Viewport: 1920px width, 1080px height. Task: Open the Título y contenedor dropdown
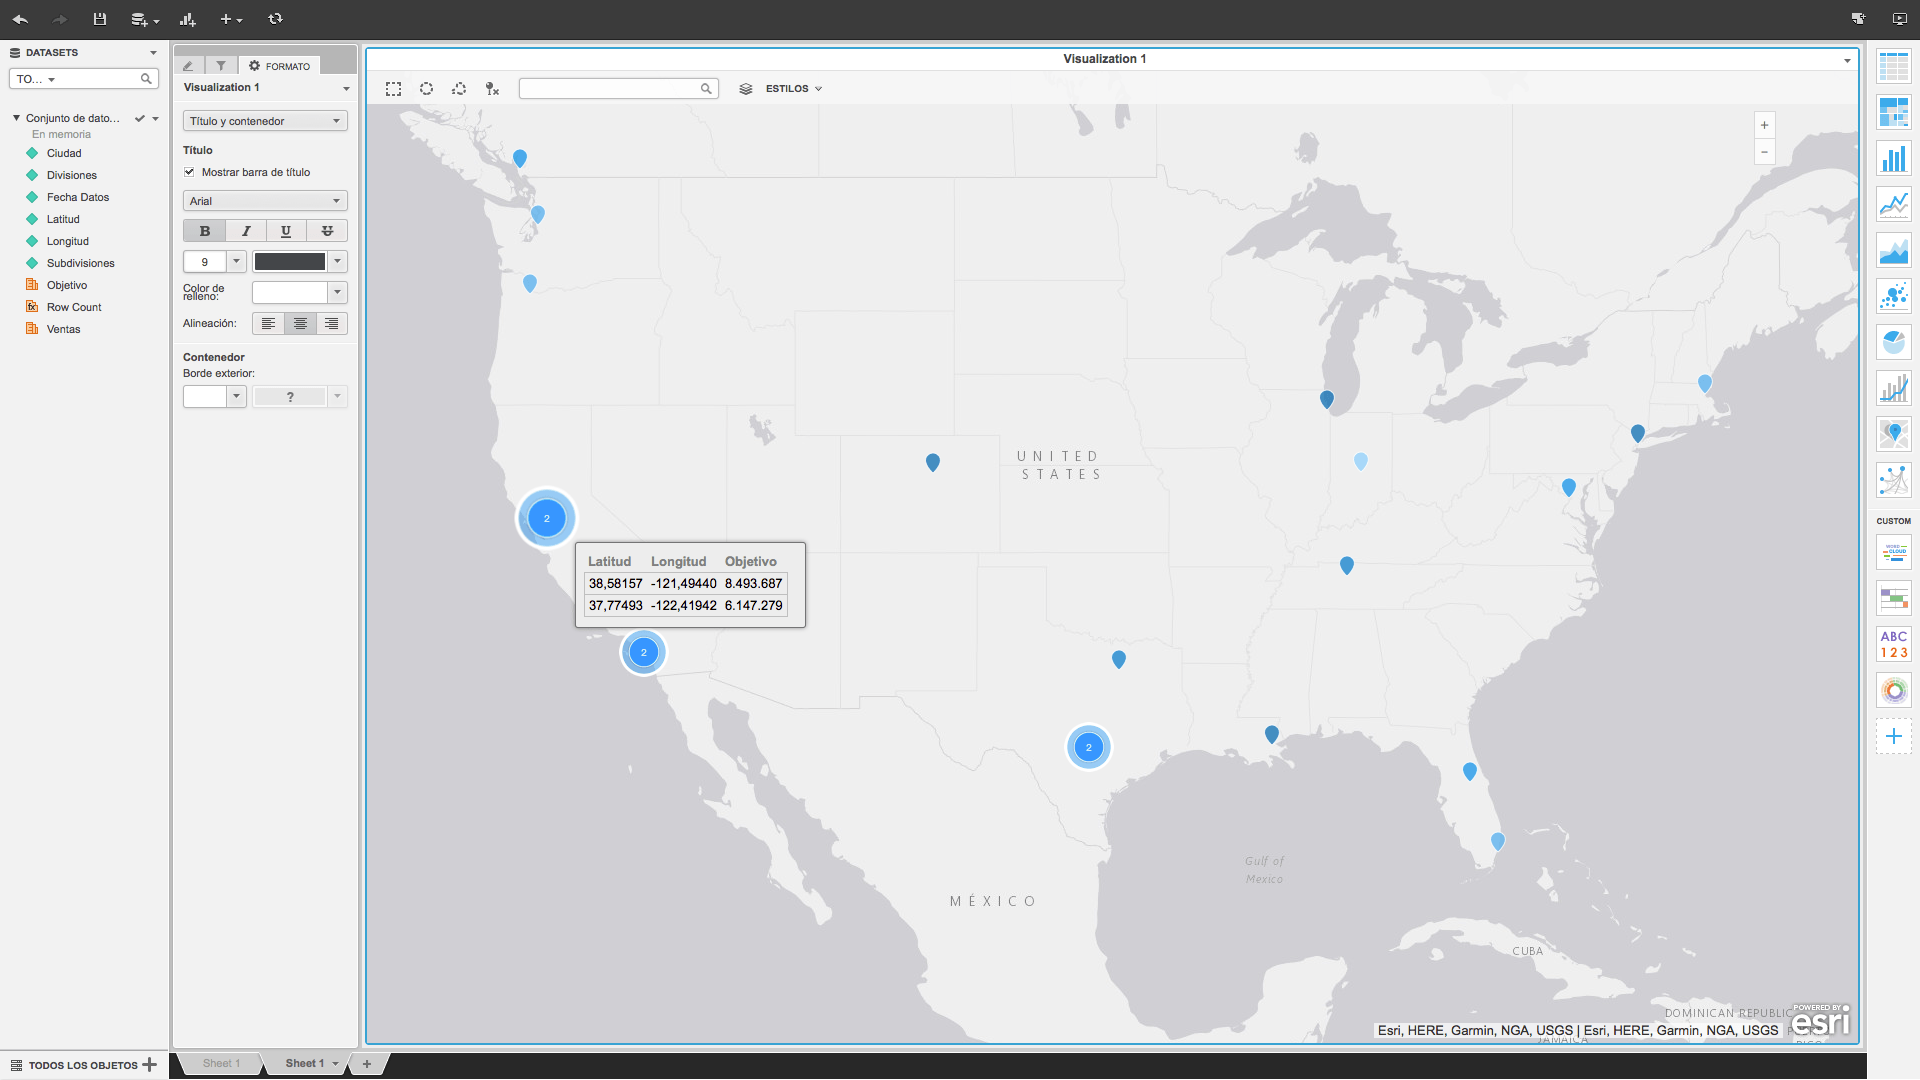click(265, 121)
